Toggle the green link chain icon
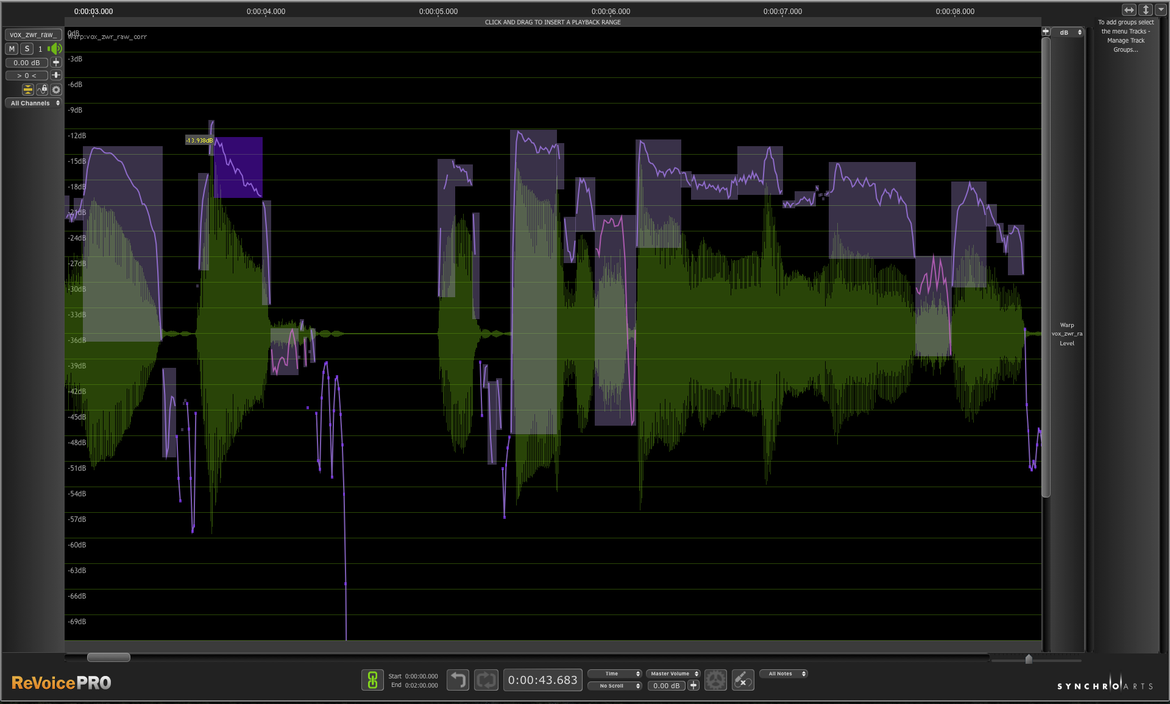 [x=372, y=680]
